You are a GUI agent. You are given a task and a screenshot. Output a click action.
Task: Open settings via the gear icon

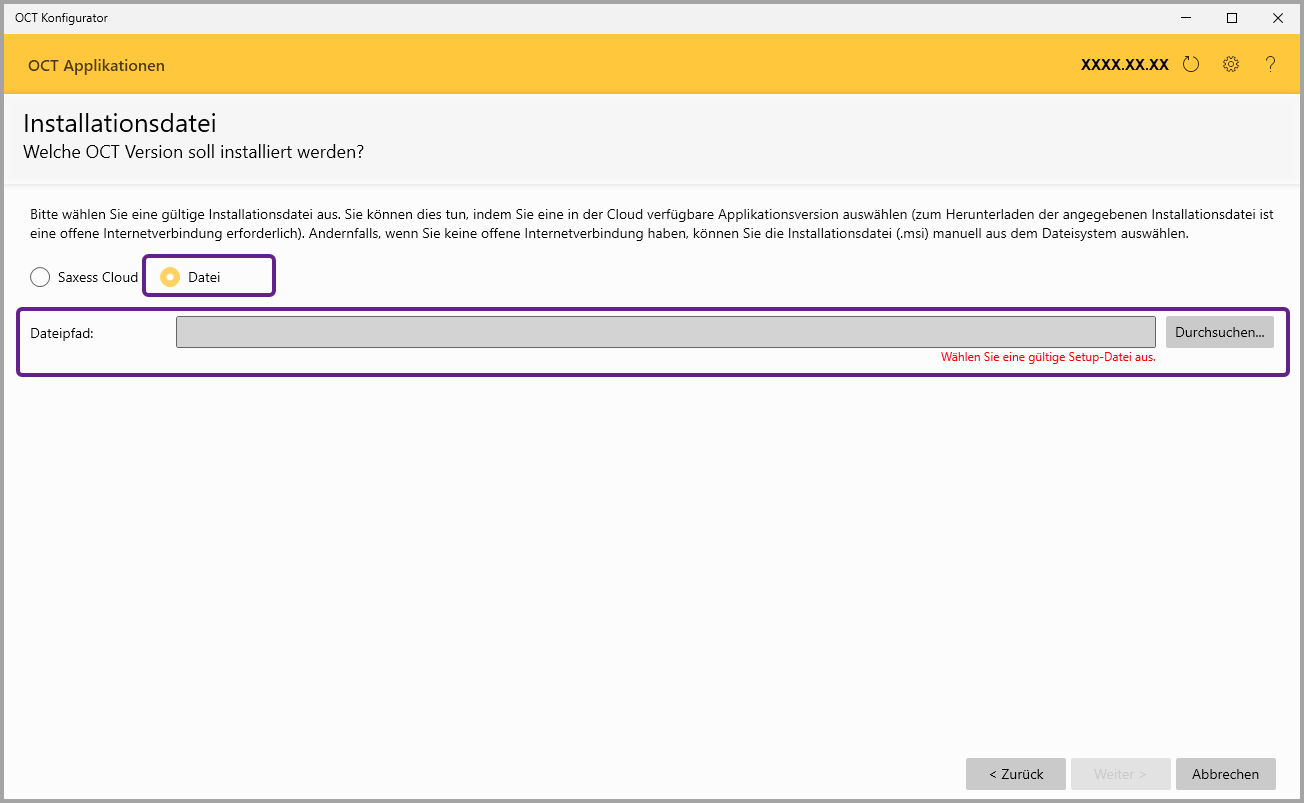[x=1231, y=65]
